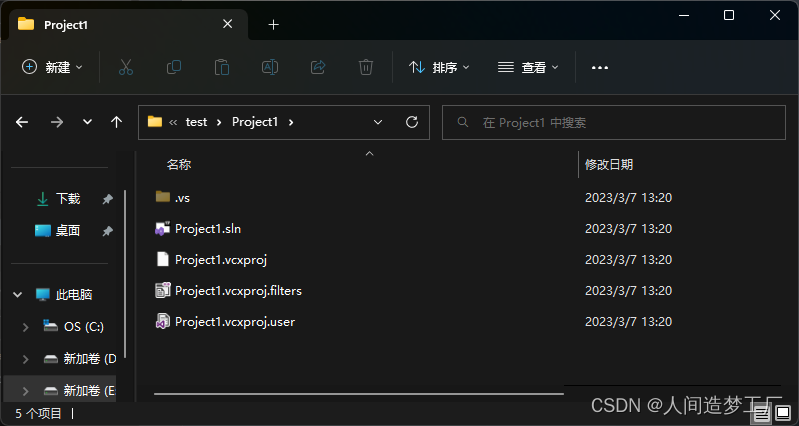The height and width of the screenshot is (426, 799).
Task: Sort by the 修改日期 column header
Action: coord(609,165)
